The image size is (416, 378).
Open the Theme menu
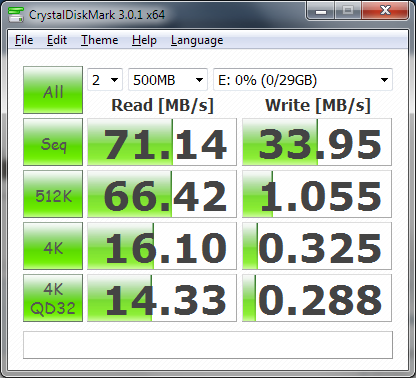(x=100, y=40)
